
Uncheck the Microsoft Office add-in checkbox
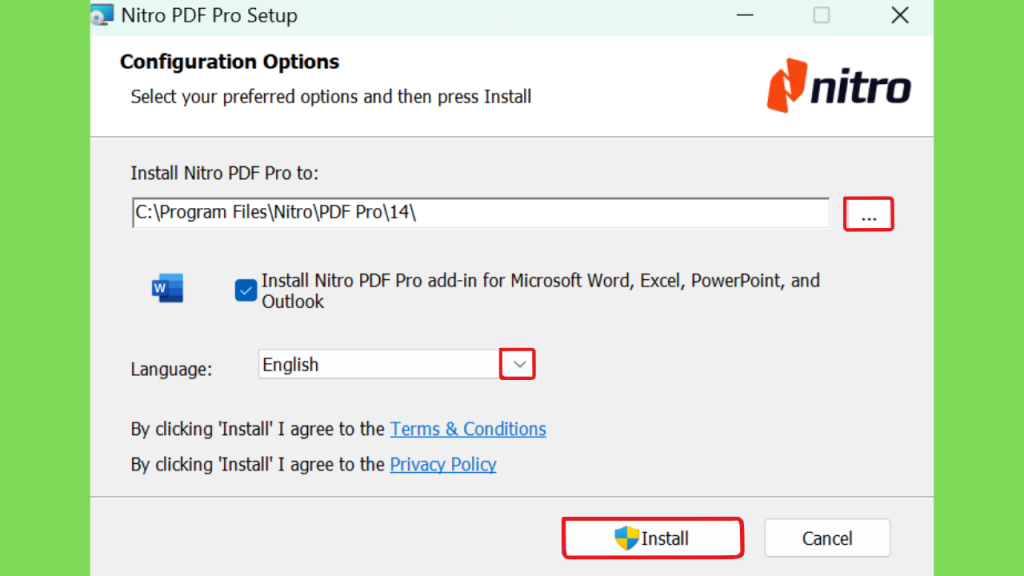click(246, 290)
